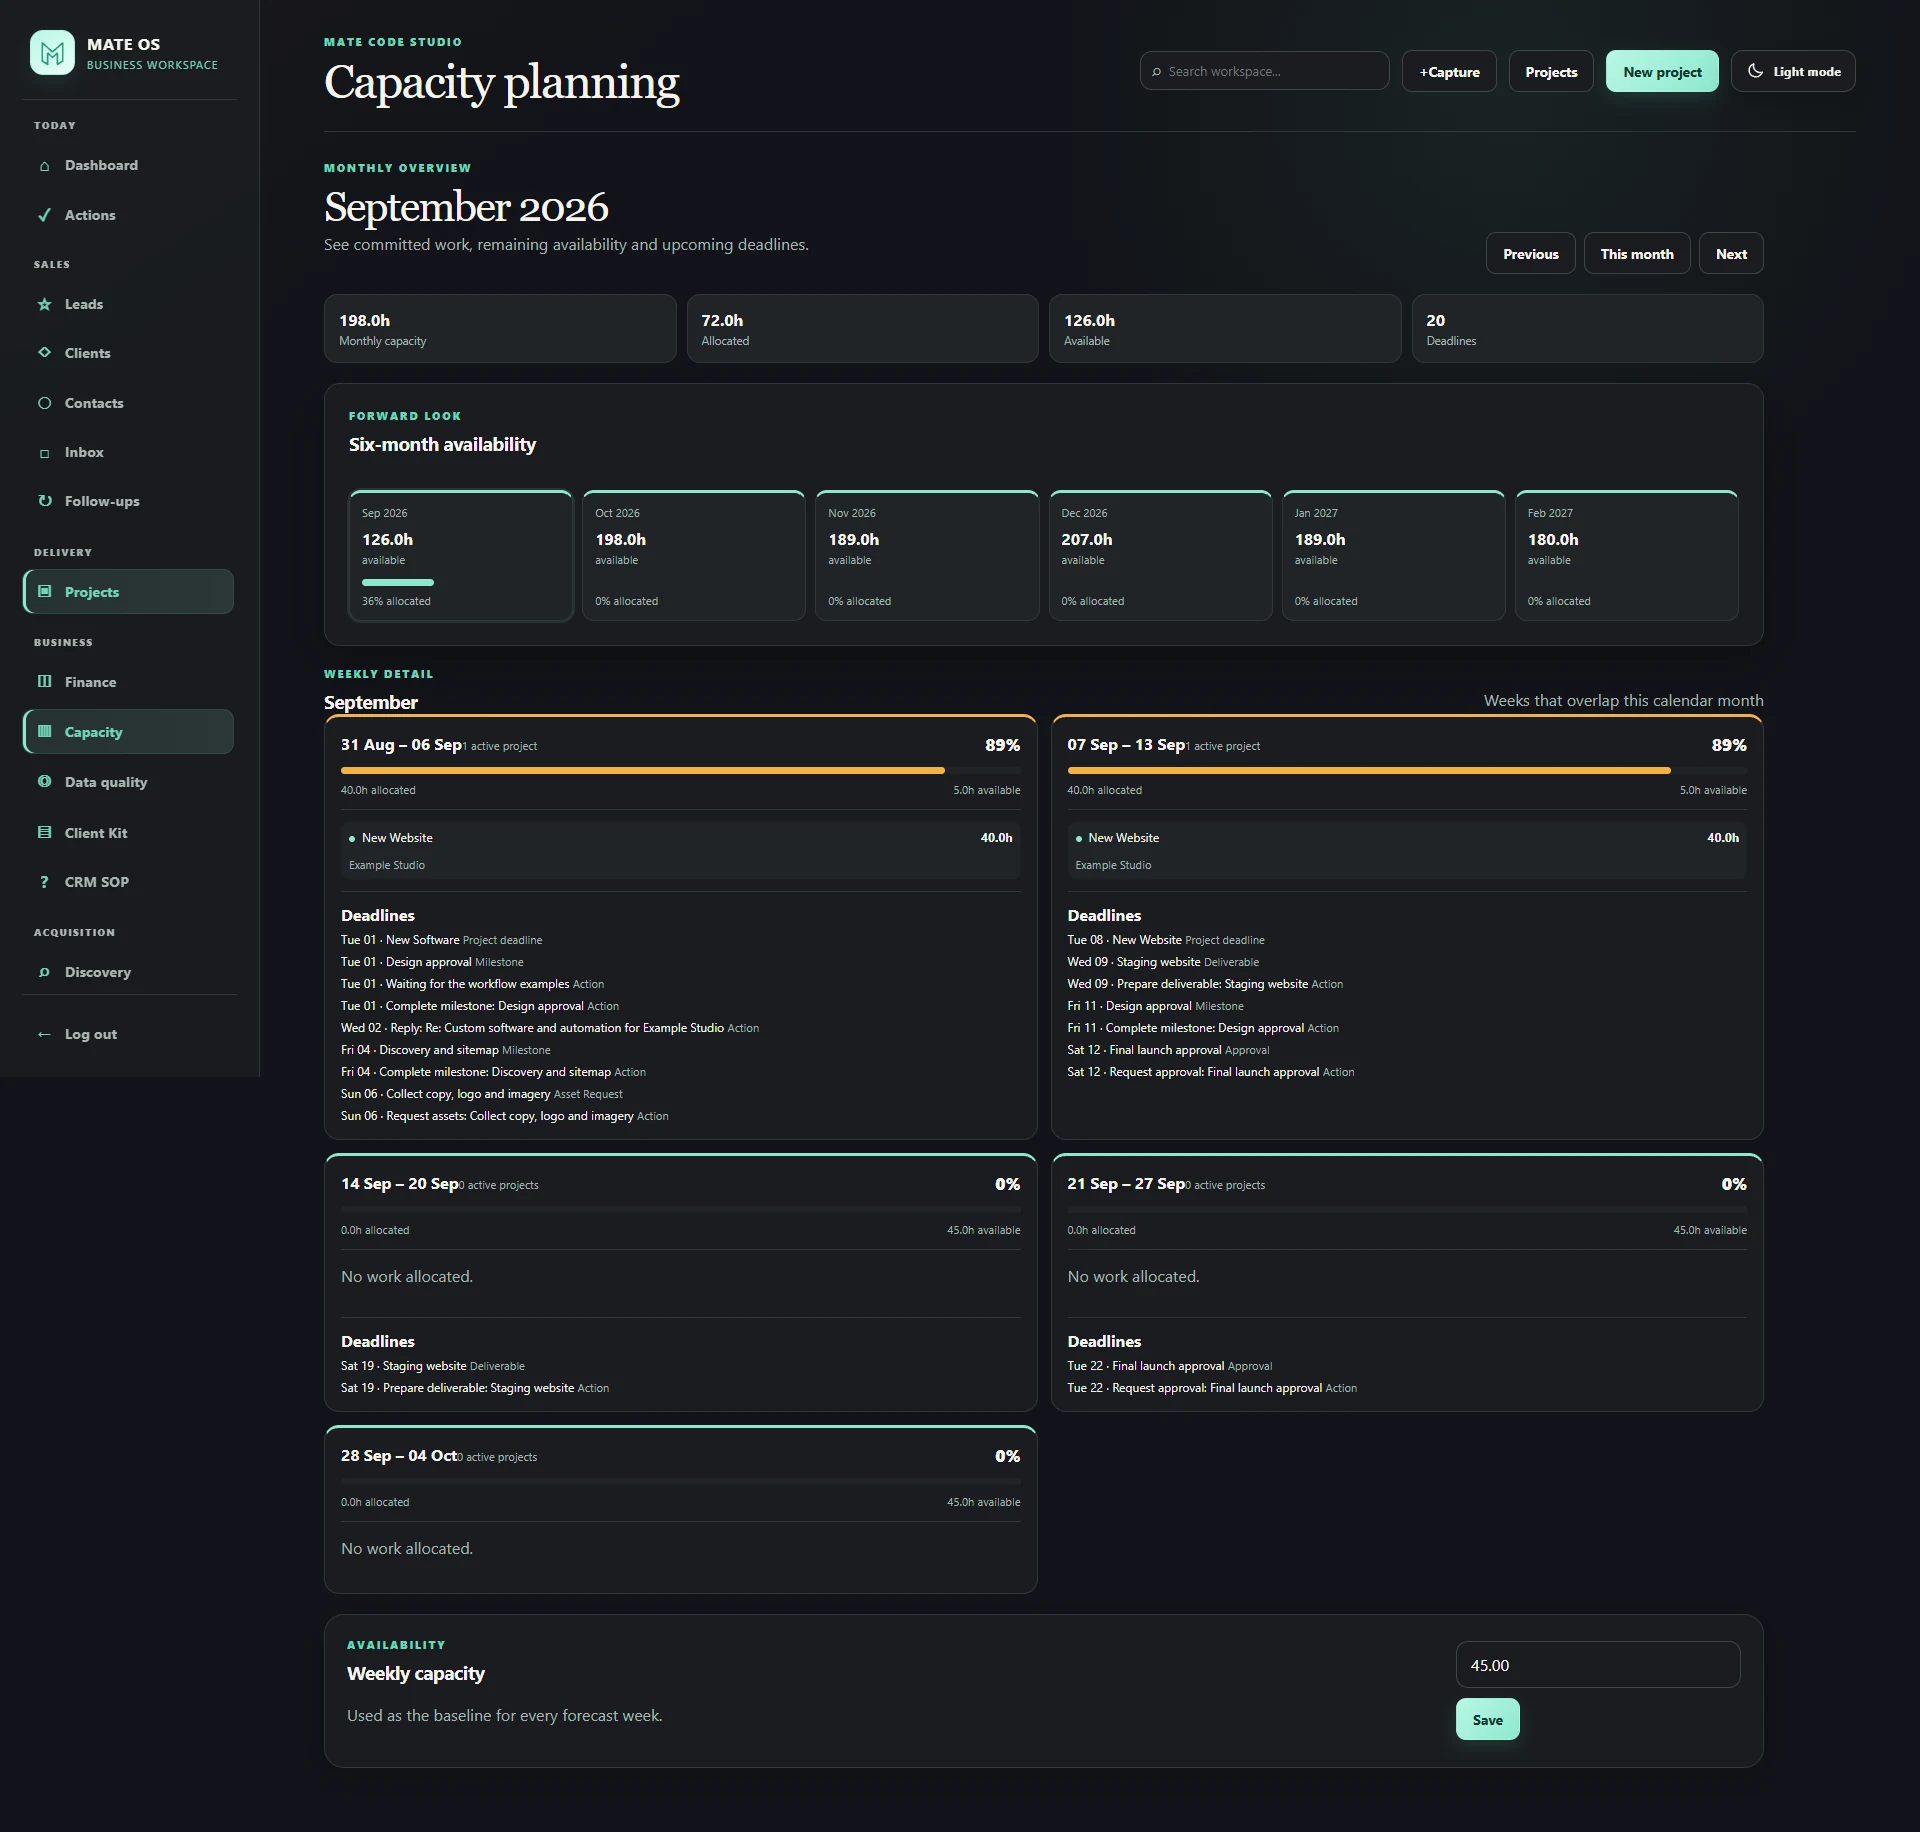
Task: Click the Inbox square icon
Action: [x=44, y=453]
